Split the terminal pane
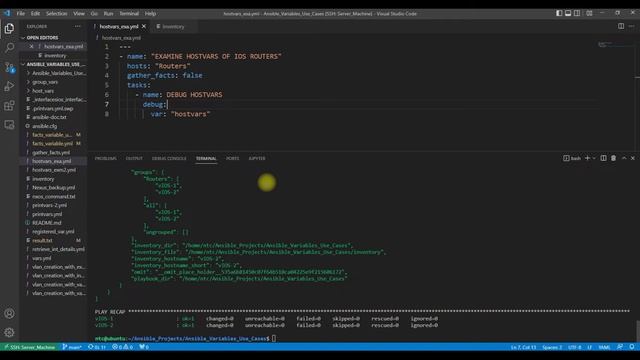The width and height of the screenshot is (640, 360). [x=603, y=158]
